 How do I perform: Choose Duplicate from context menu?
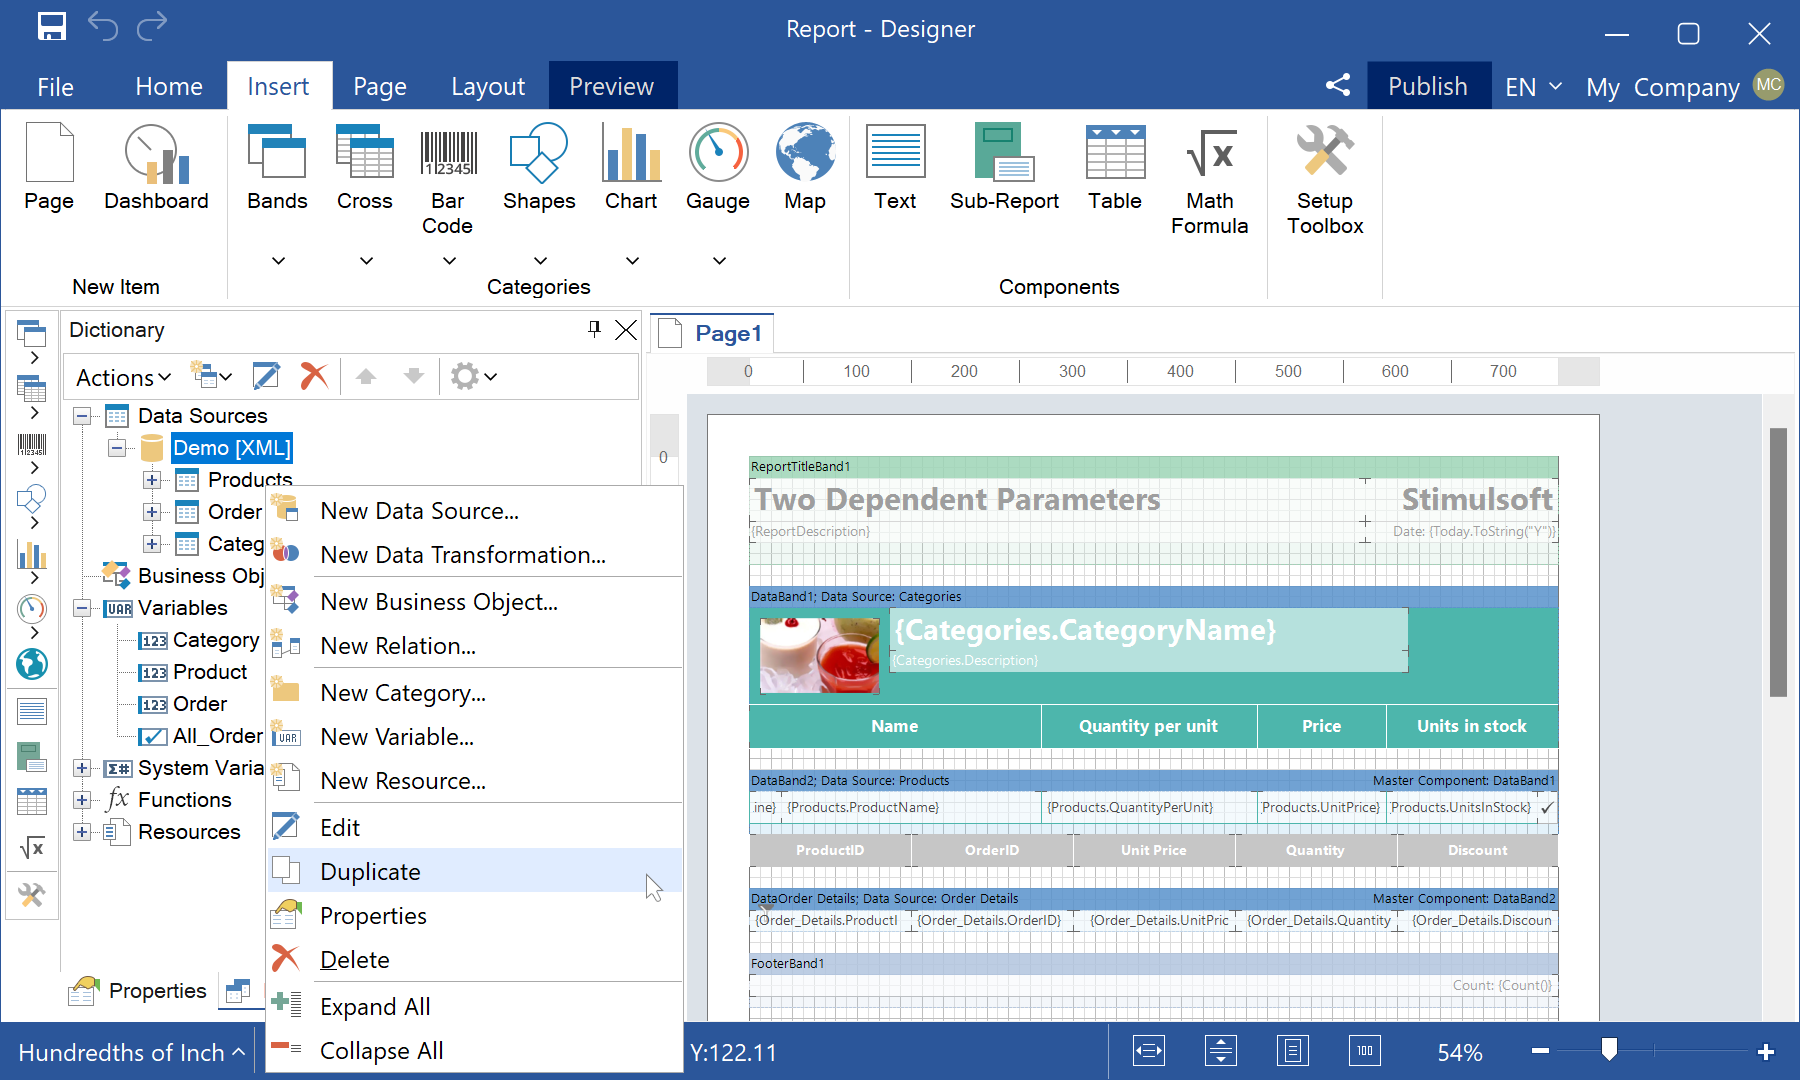pos(475,872)
